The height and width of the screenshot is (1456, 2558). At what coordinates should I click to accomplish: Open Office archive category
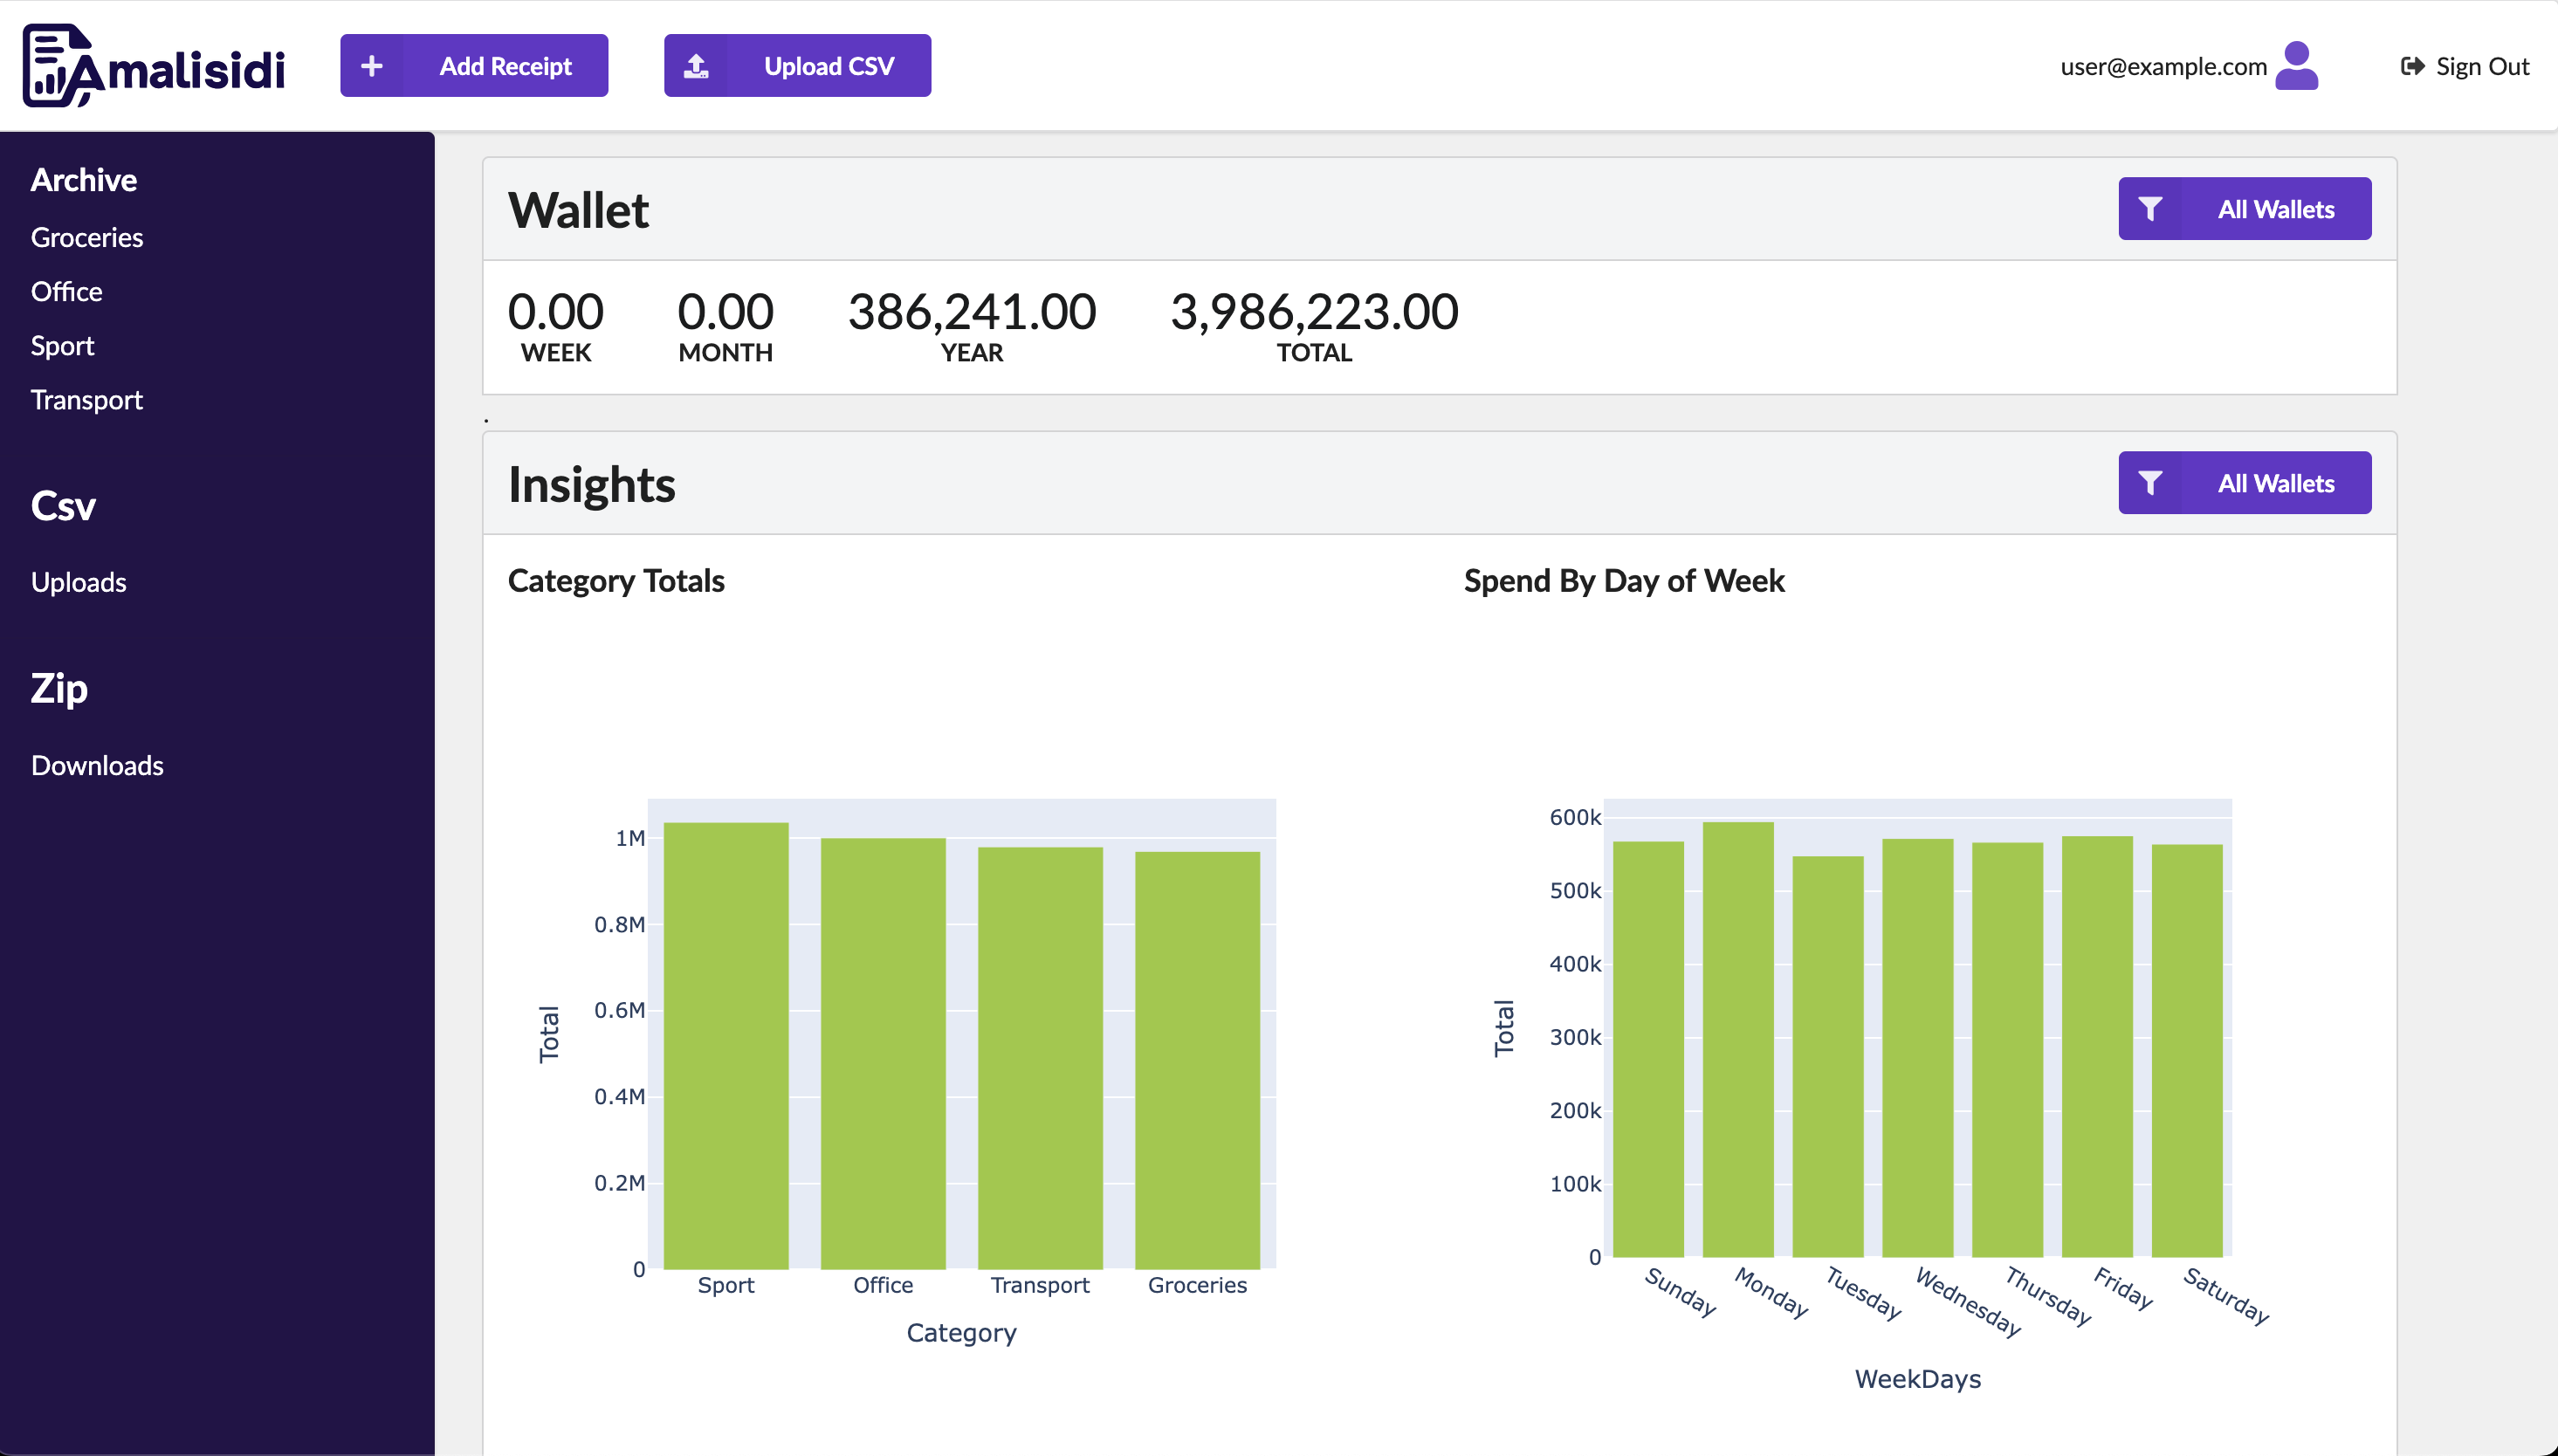tap(66, 292)
